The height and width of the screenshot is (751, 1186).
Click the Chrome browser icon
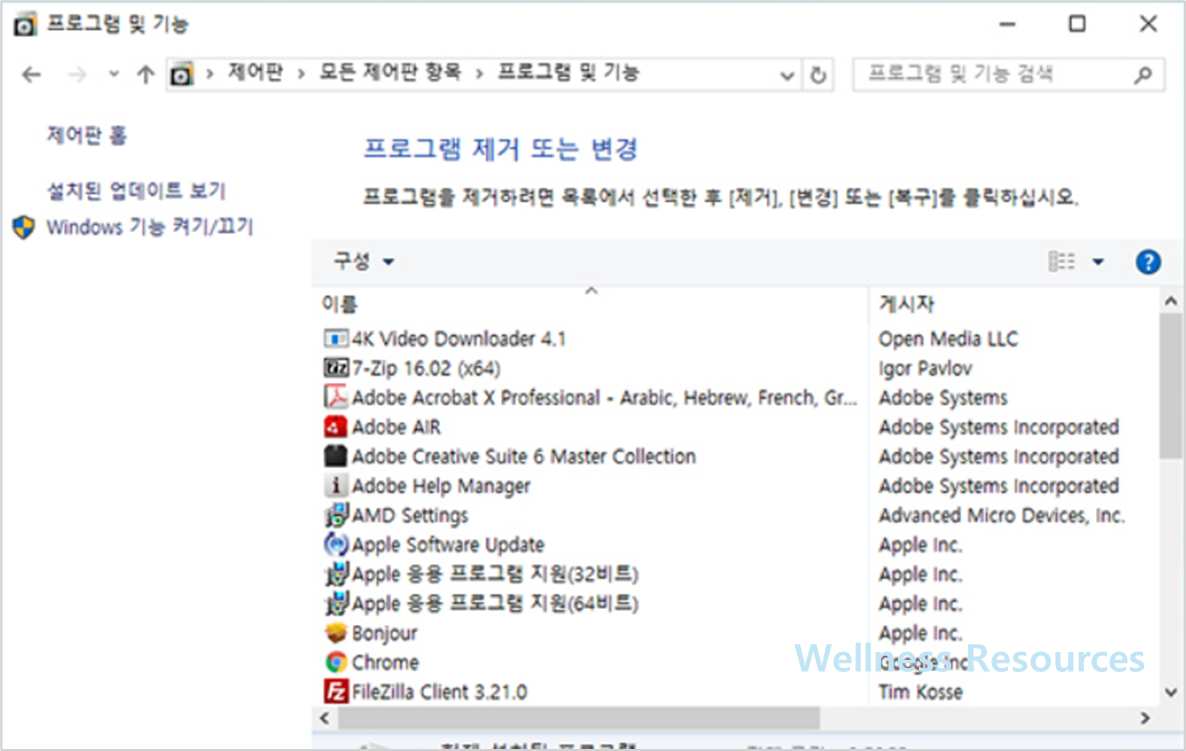[x=336, y=662]
